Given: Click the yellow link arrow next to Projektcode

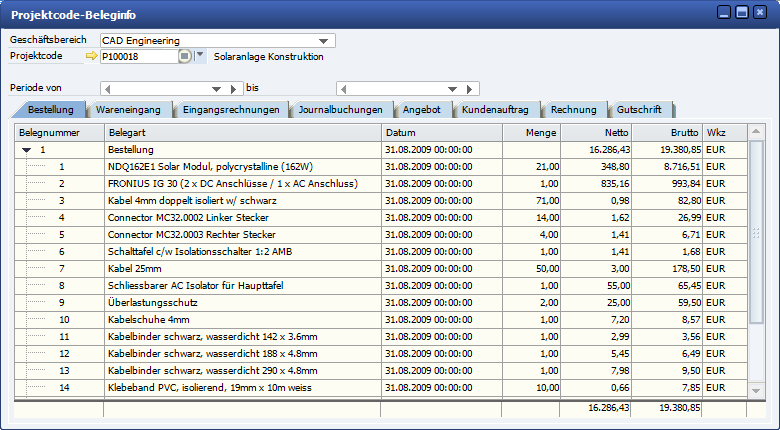Looking at the screenshot, I should pyautogui.click(x=92, y=56).
